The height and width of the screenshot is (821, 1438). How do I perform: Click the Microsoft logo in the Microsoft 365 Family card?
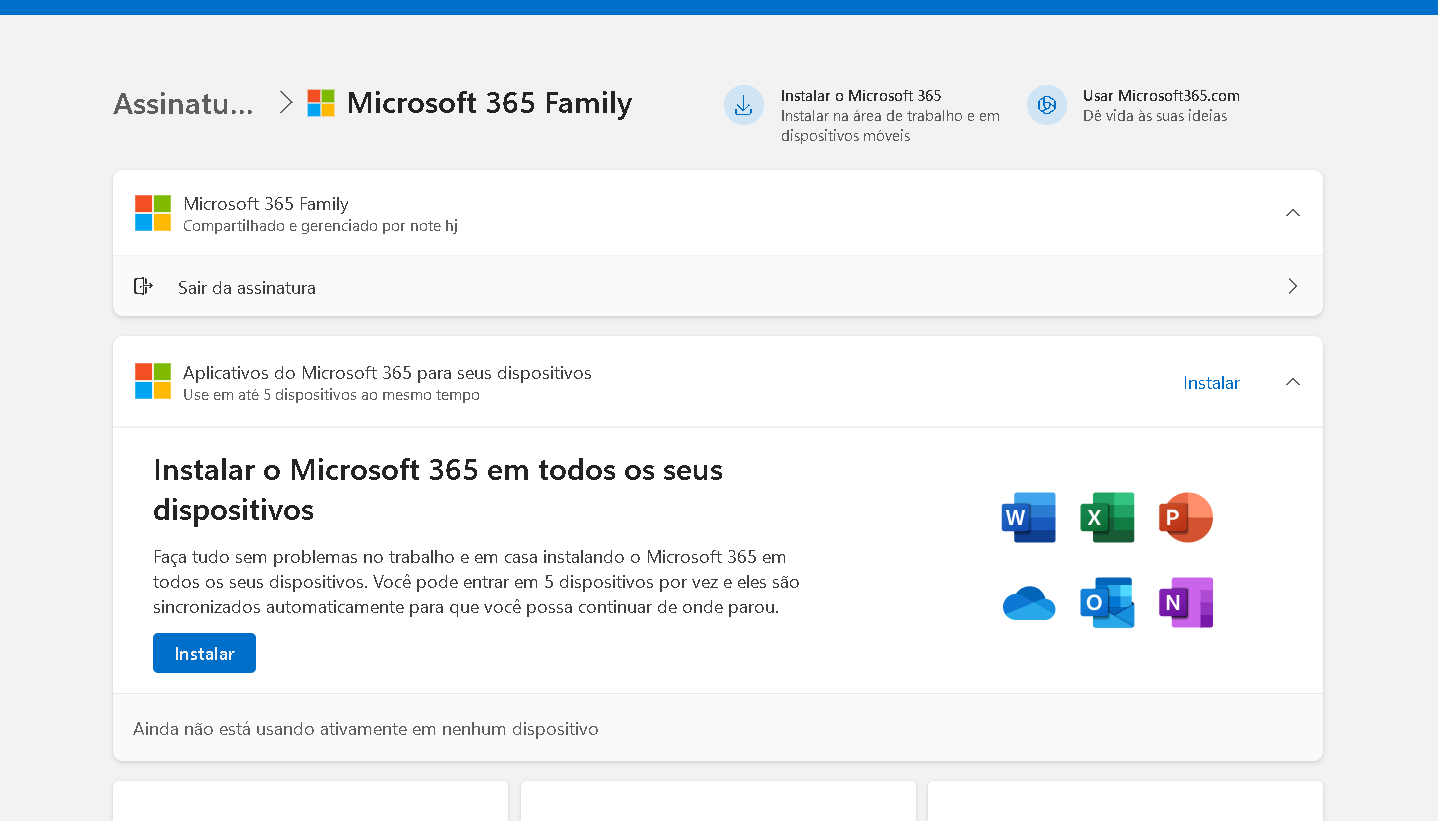click(x=153, y=213)
